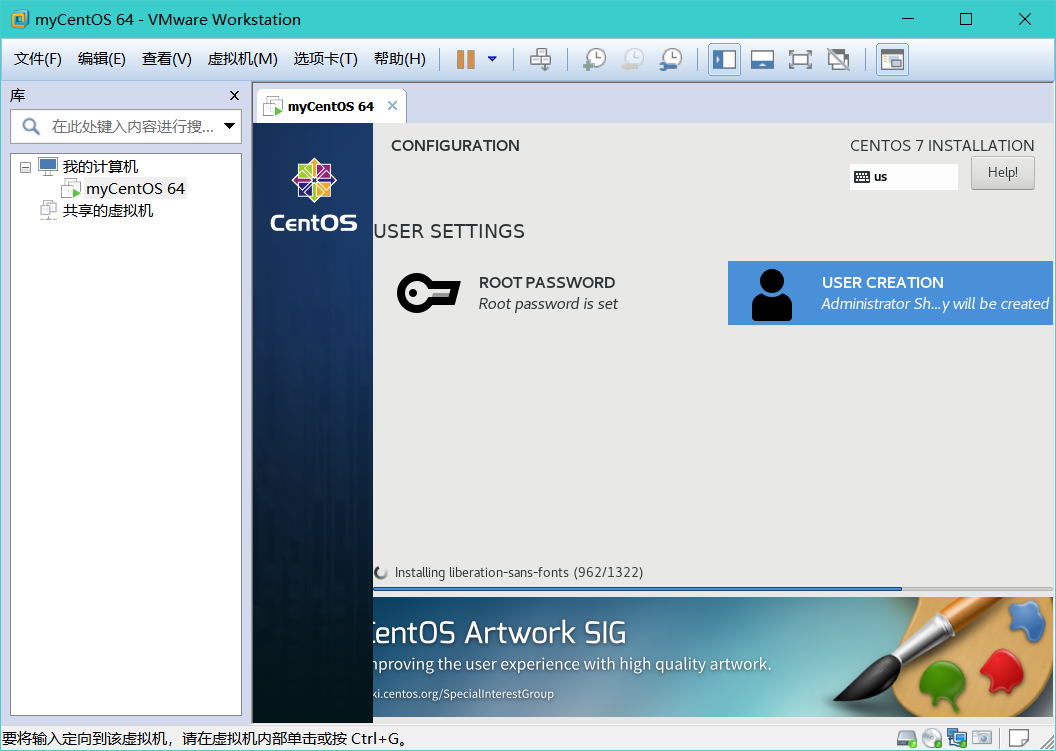Click the Send Ctrl+Alt+Del toolbar icon
This screenshot has height=751, width=1056.
point(540,59)
